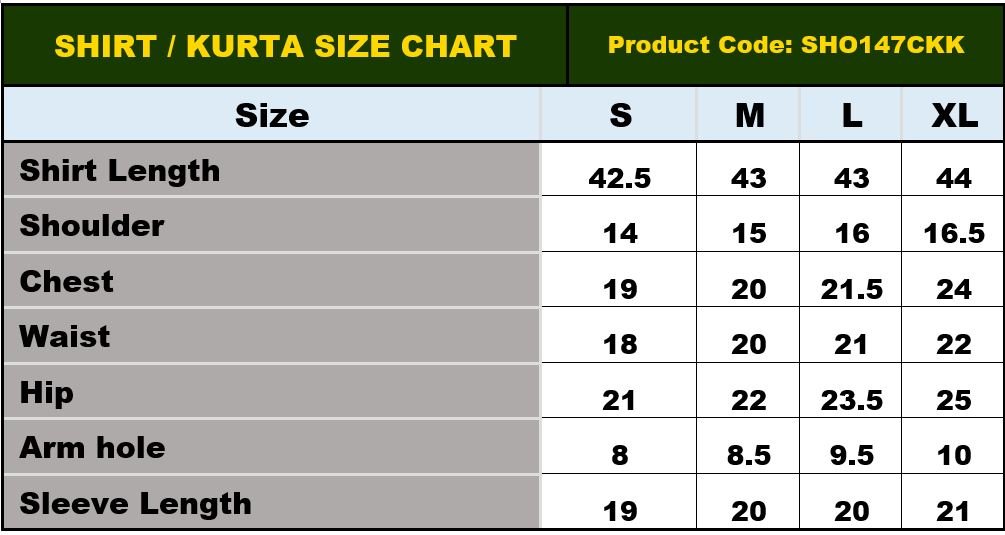Click the 8.5 Arm hole value

point(749,456)
